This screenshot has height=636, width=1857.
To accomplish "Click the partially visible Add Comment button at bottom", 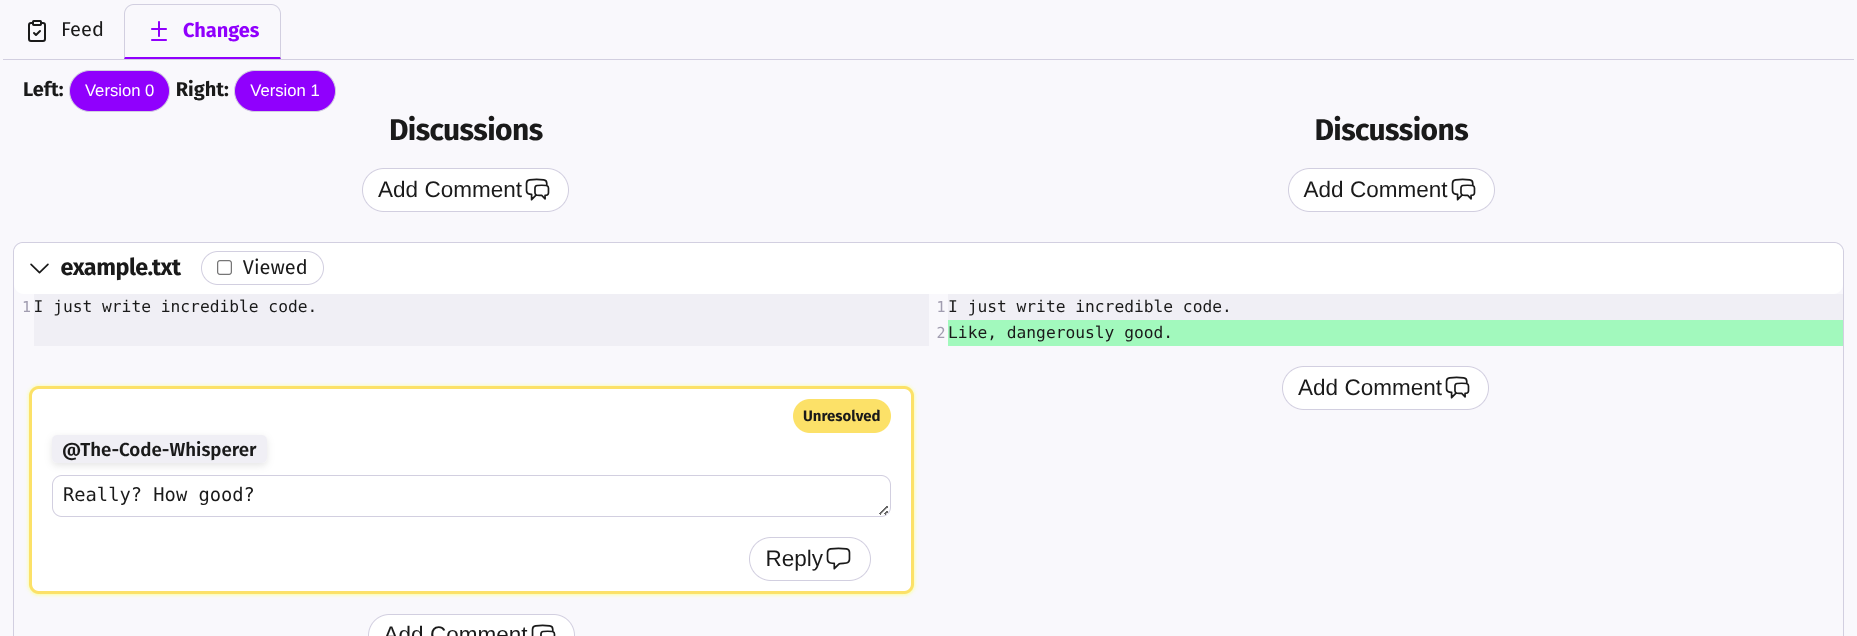I will pos(470,627).
